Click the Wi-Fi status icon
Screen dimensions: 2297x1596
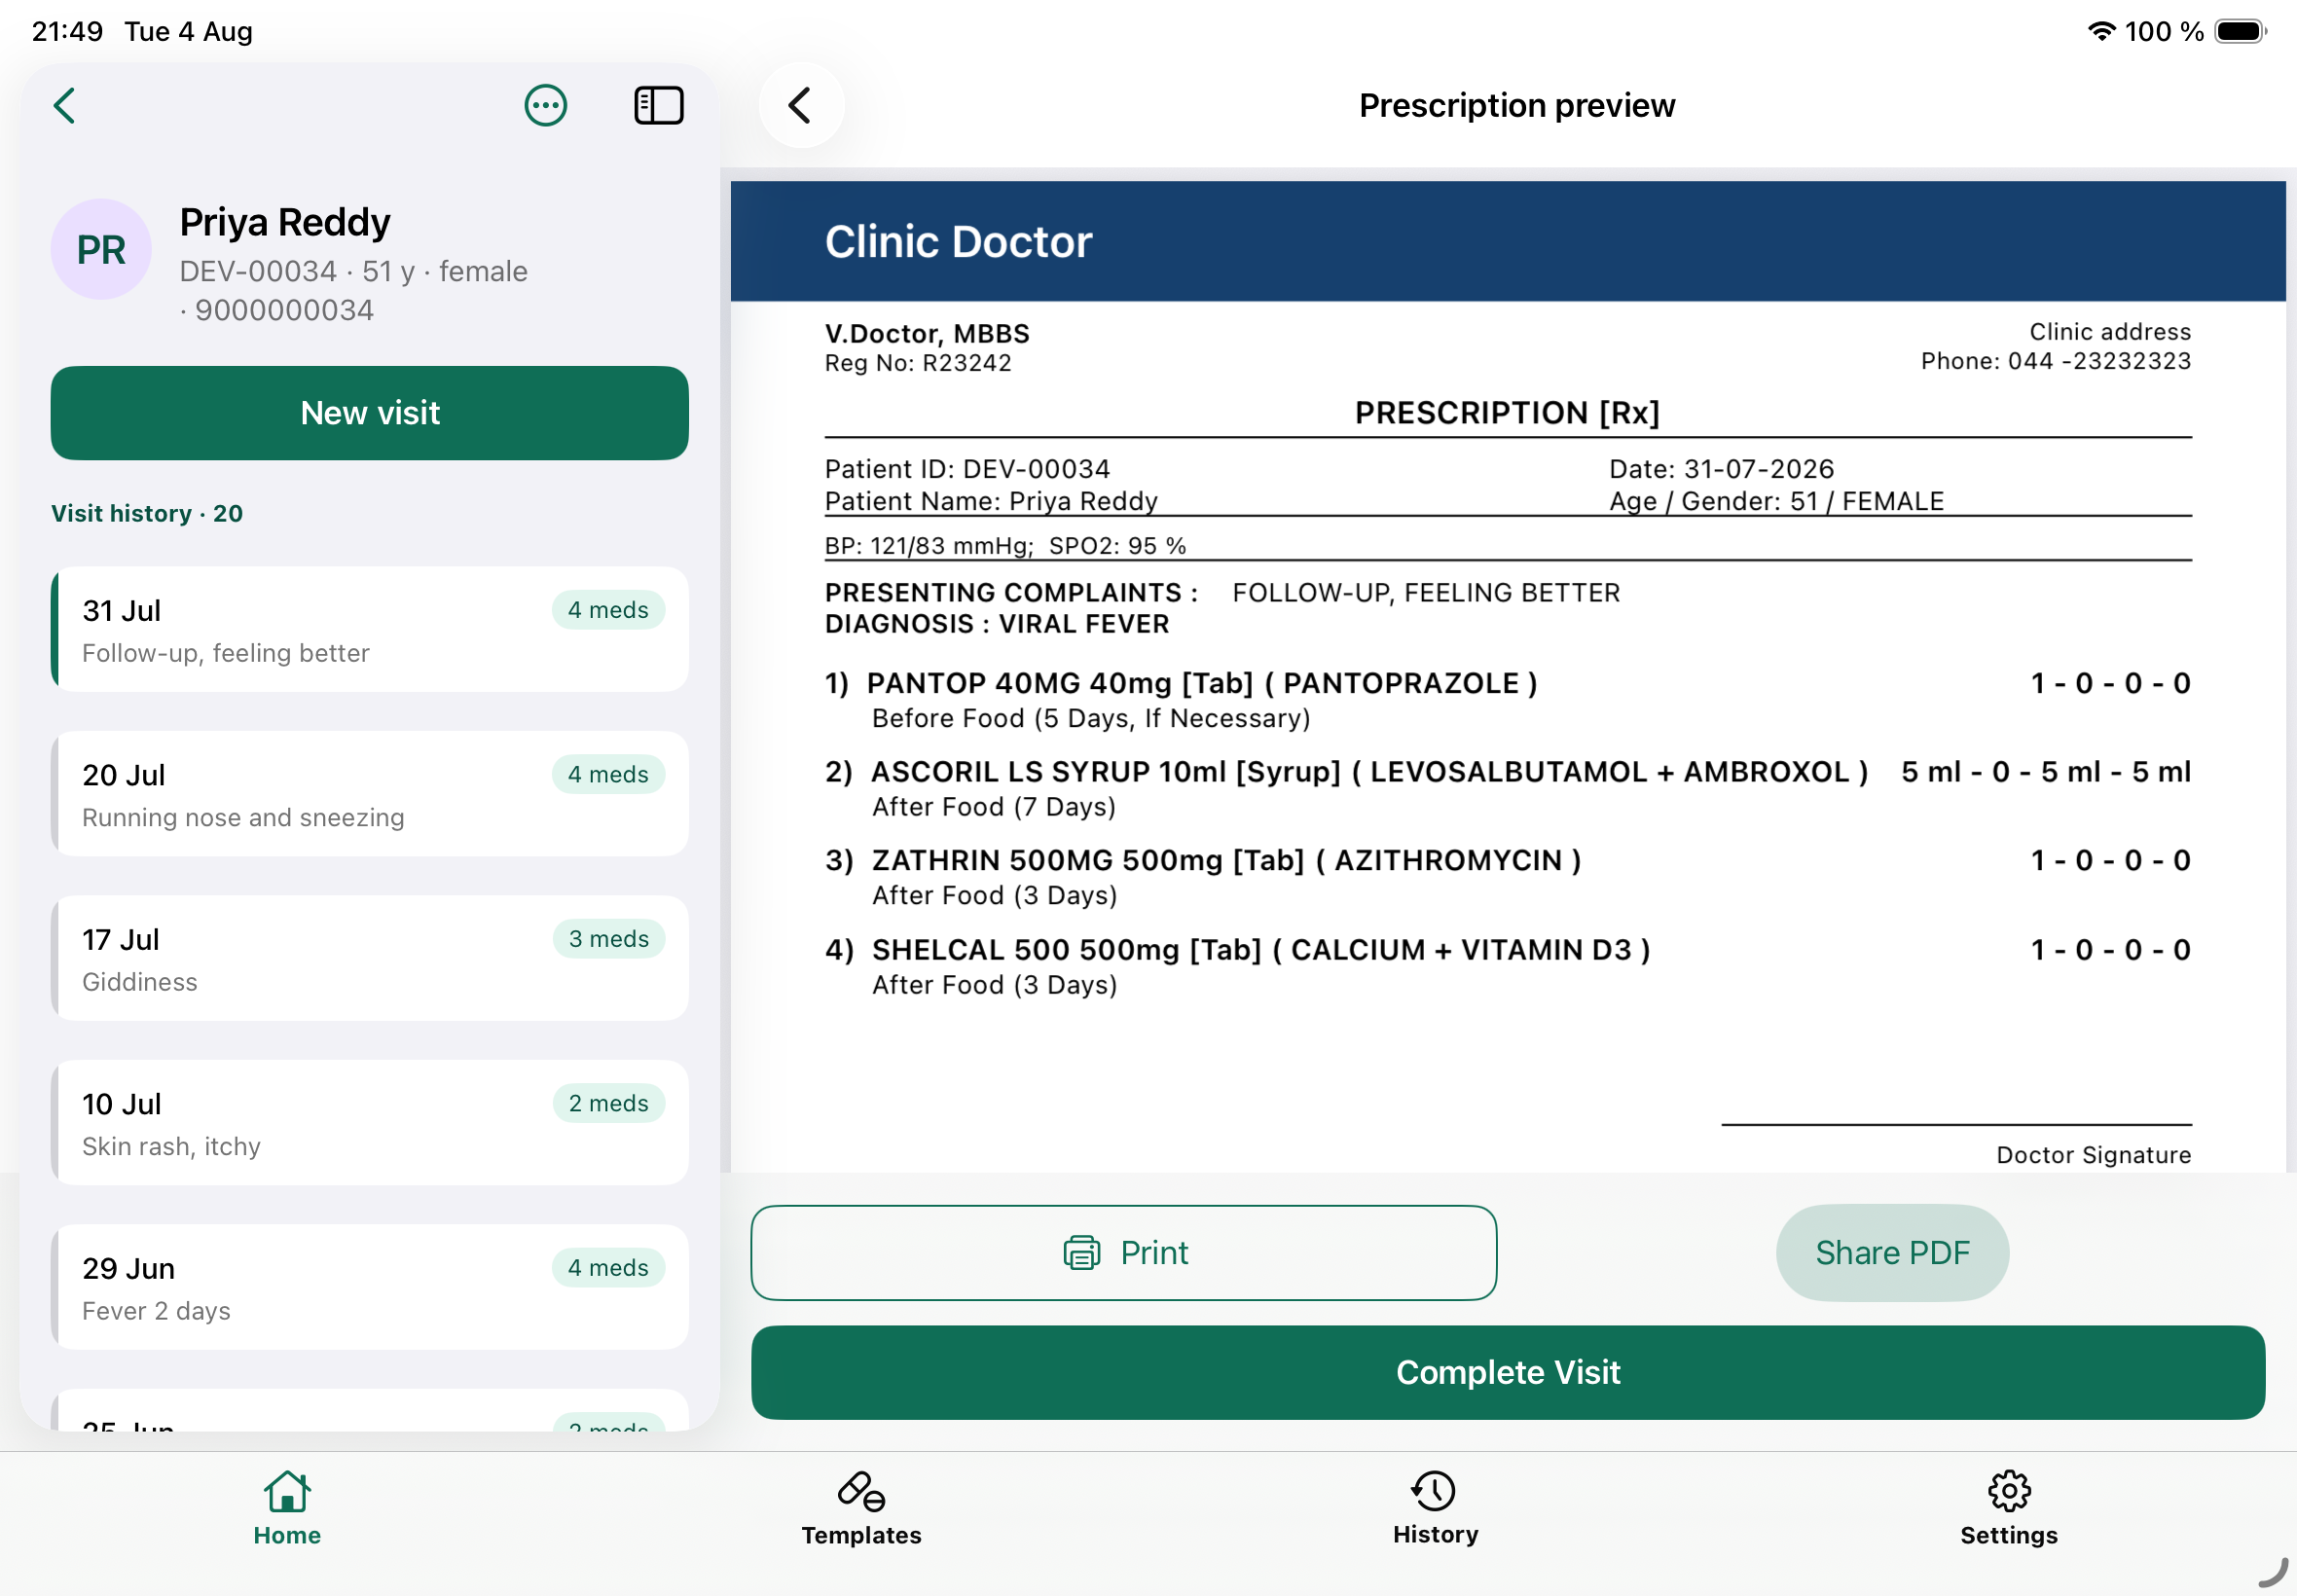pos(2101,31)
